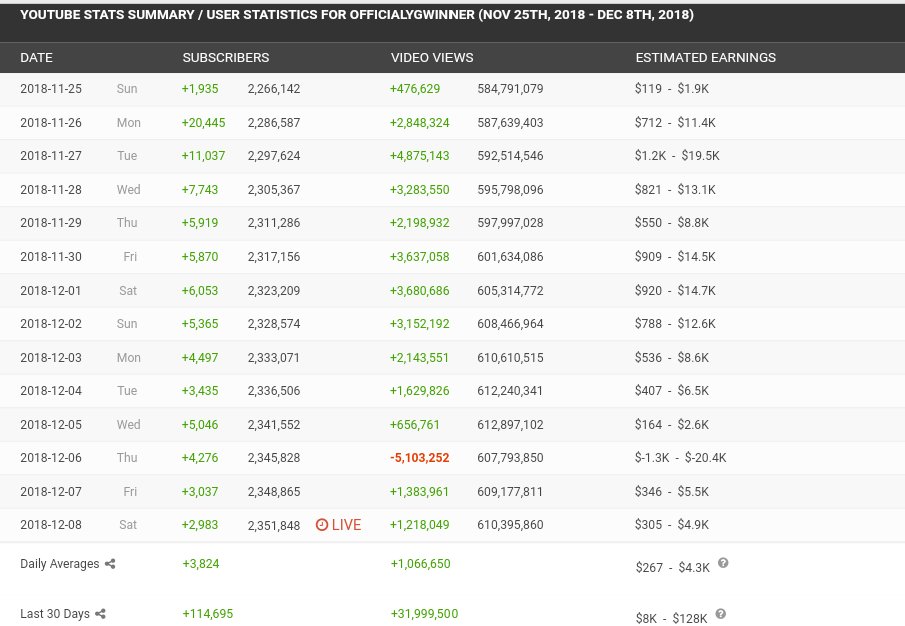Click the Daily Averages label

pyautogui.click(x=59, y=564)
